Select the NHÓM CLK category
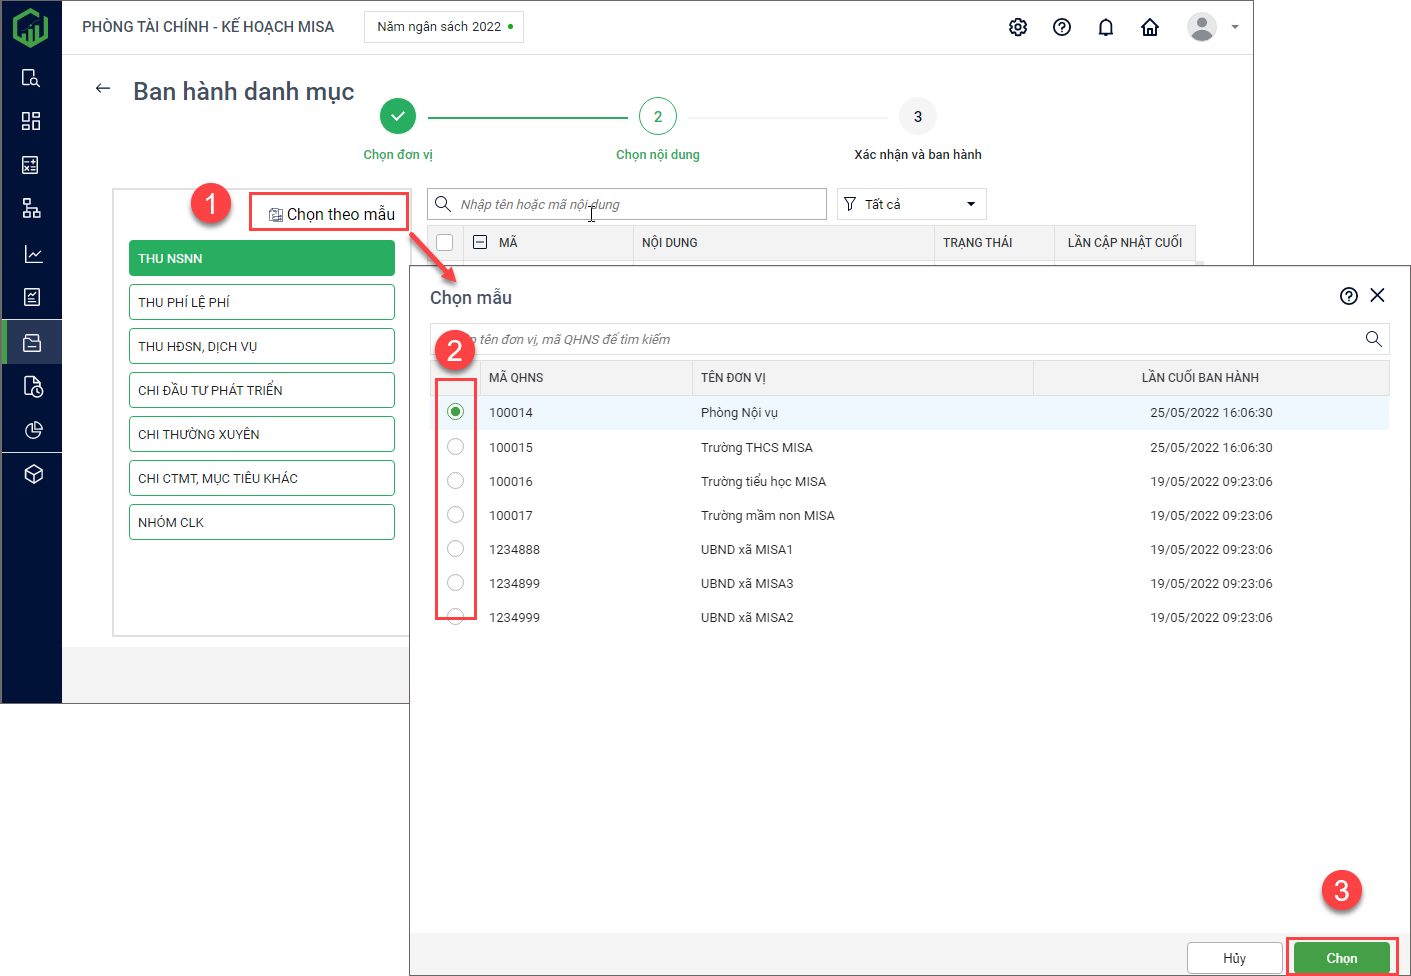Screen dimensions: 1411x976 point(262,522)
